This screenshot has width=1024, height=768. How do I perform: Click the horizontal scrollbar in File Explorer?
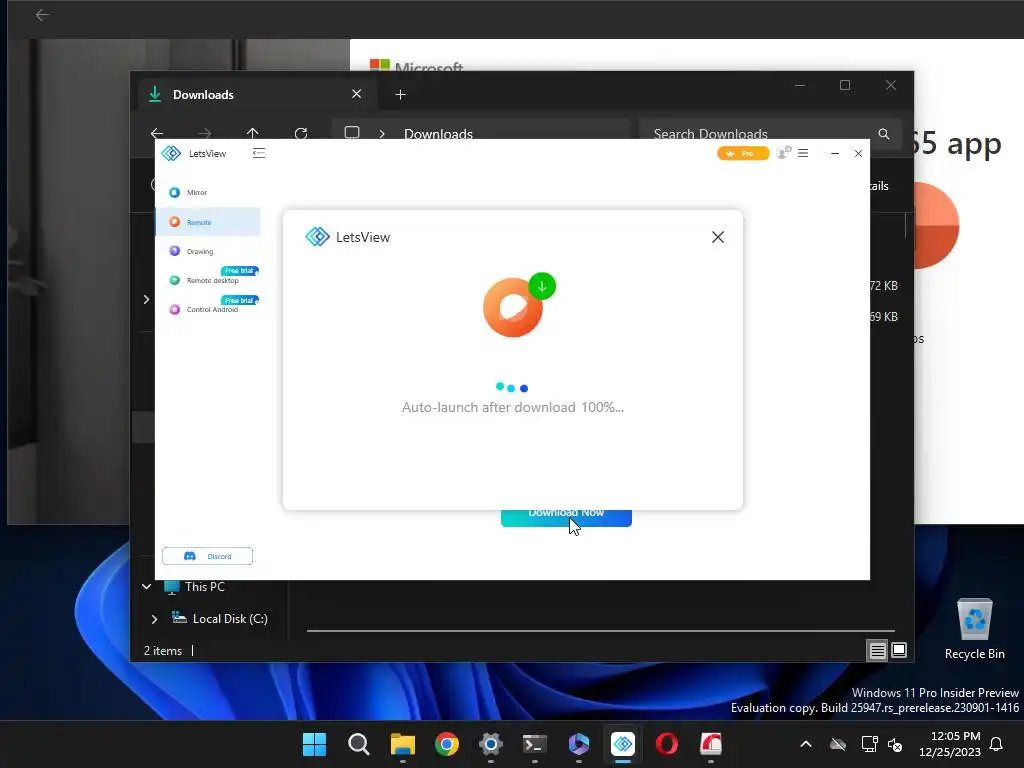click(600, 631)
